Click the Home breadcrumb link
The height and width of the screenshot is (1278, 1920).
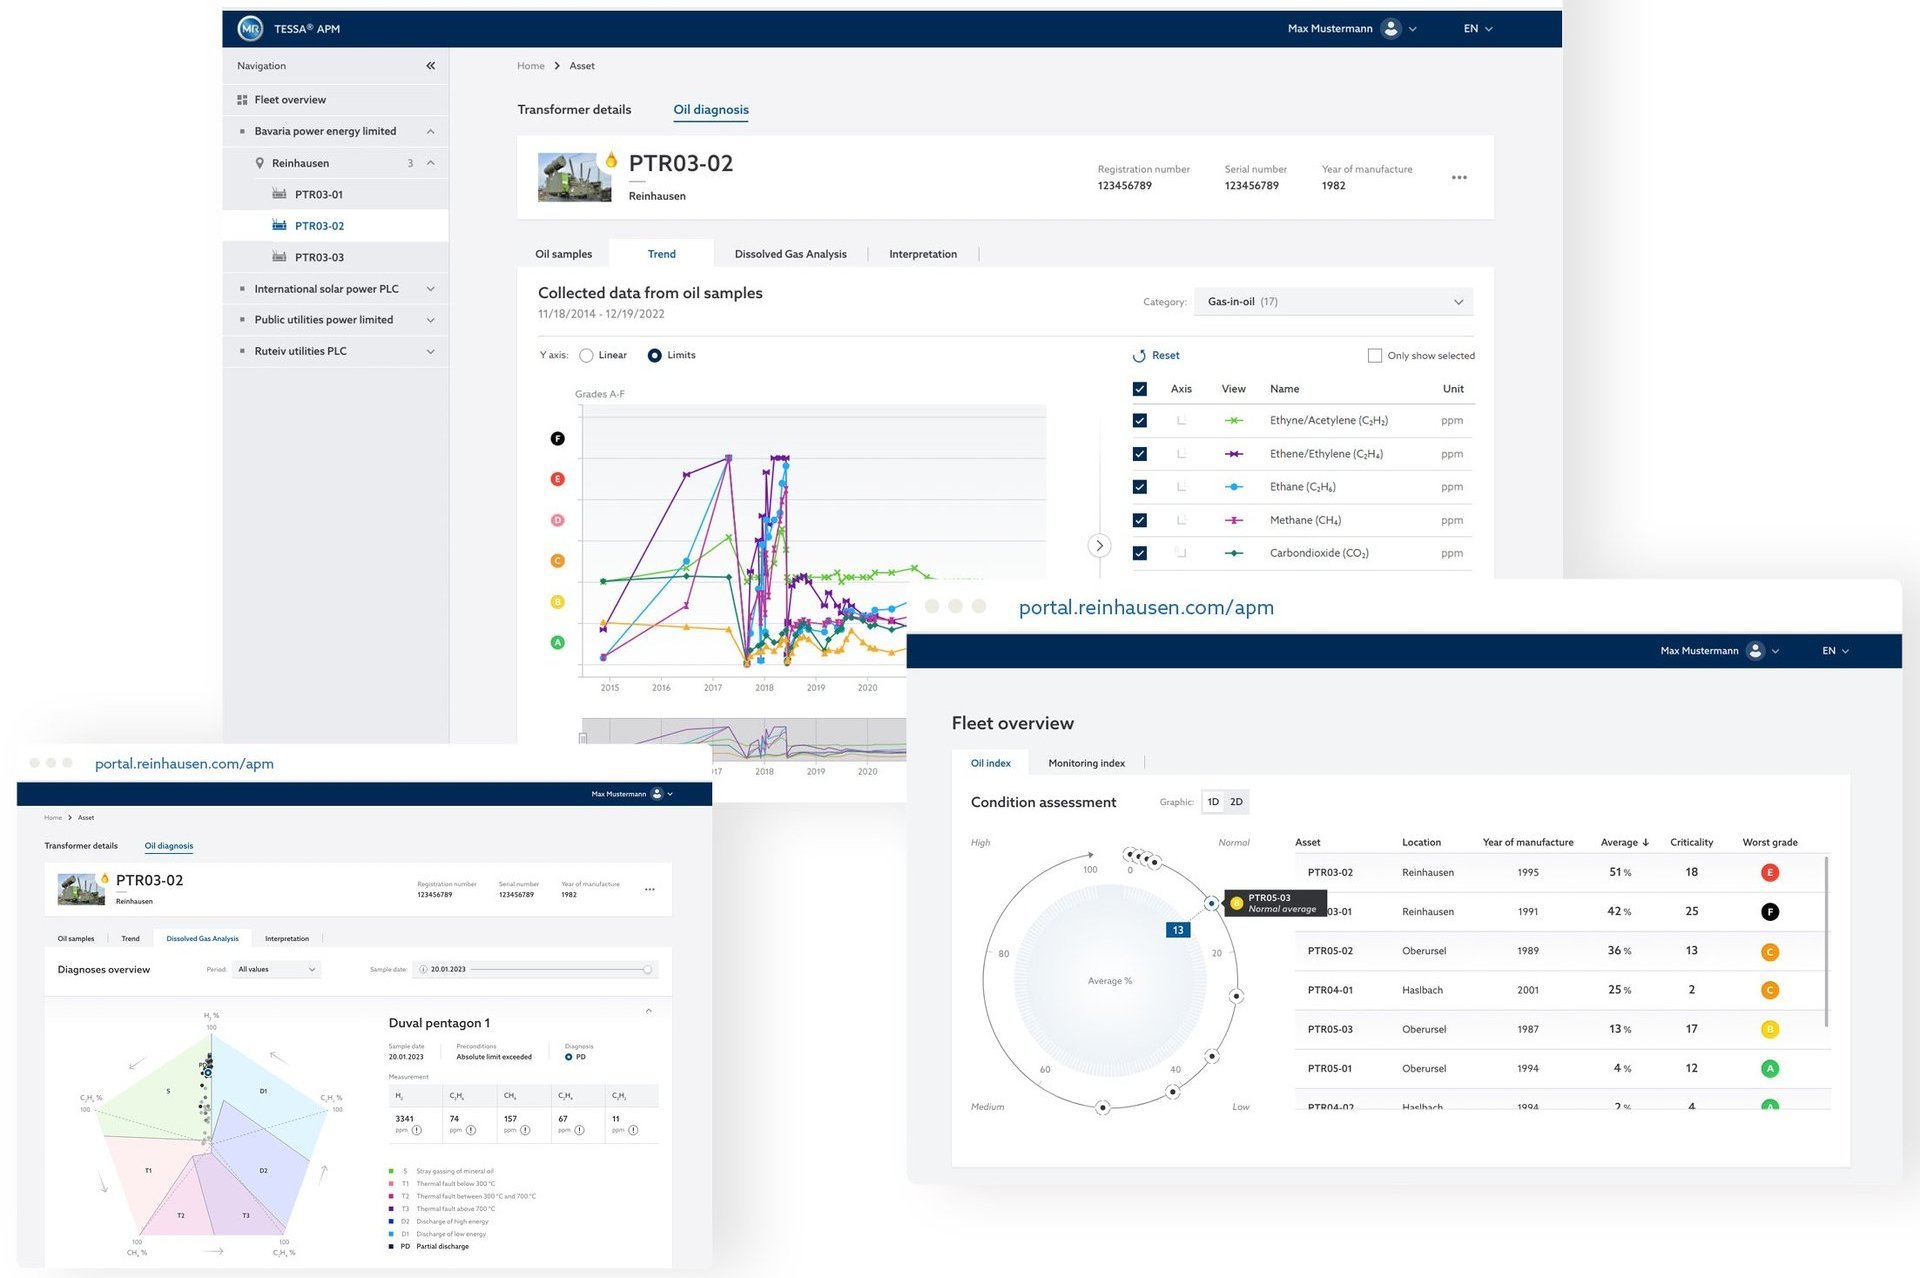click(530, 66)
